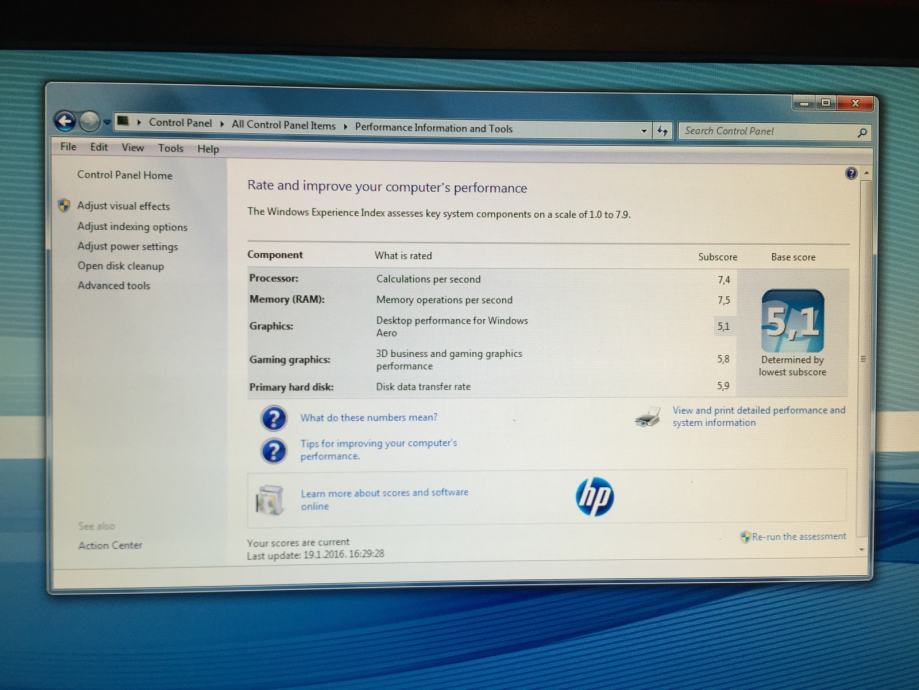Expand the chevron before Control Panel breadcrumb
Screen dimensions: 919x690
coord(139,123)
